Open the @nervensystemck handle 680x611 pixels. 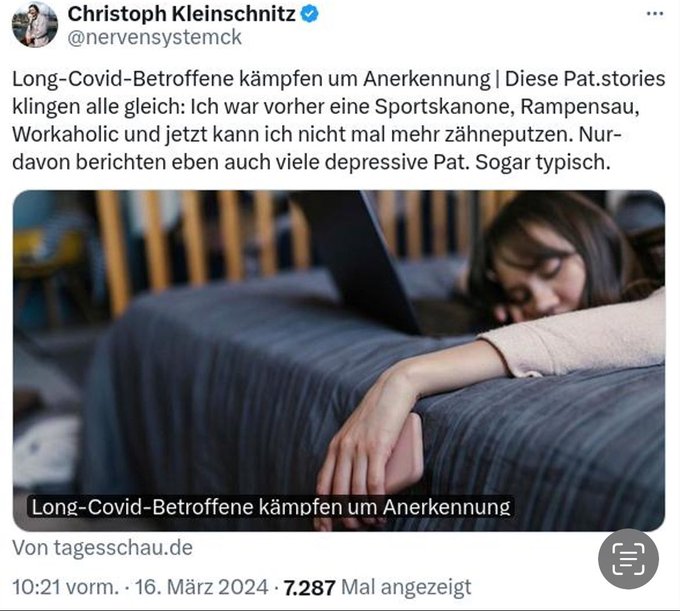[x=154, y=38]
